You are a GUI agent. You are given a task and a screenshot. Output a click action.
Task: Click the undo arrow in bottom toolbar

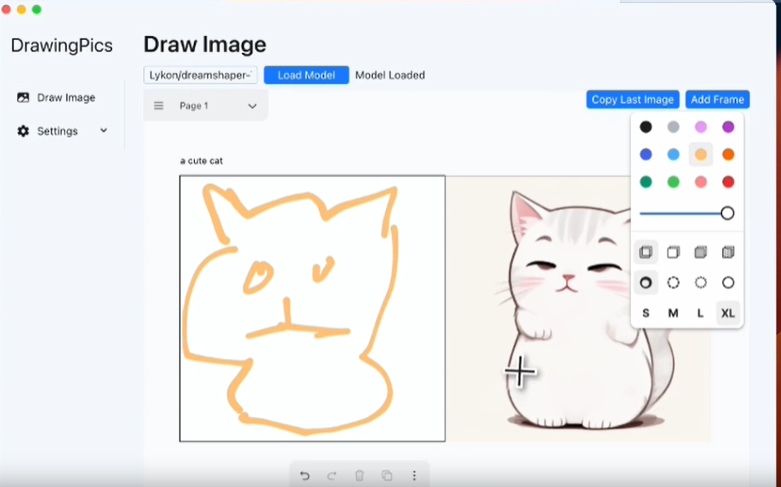point(305,476)
